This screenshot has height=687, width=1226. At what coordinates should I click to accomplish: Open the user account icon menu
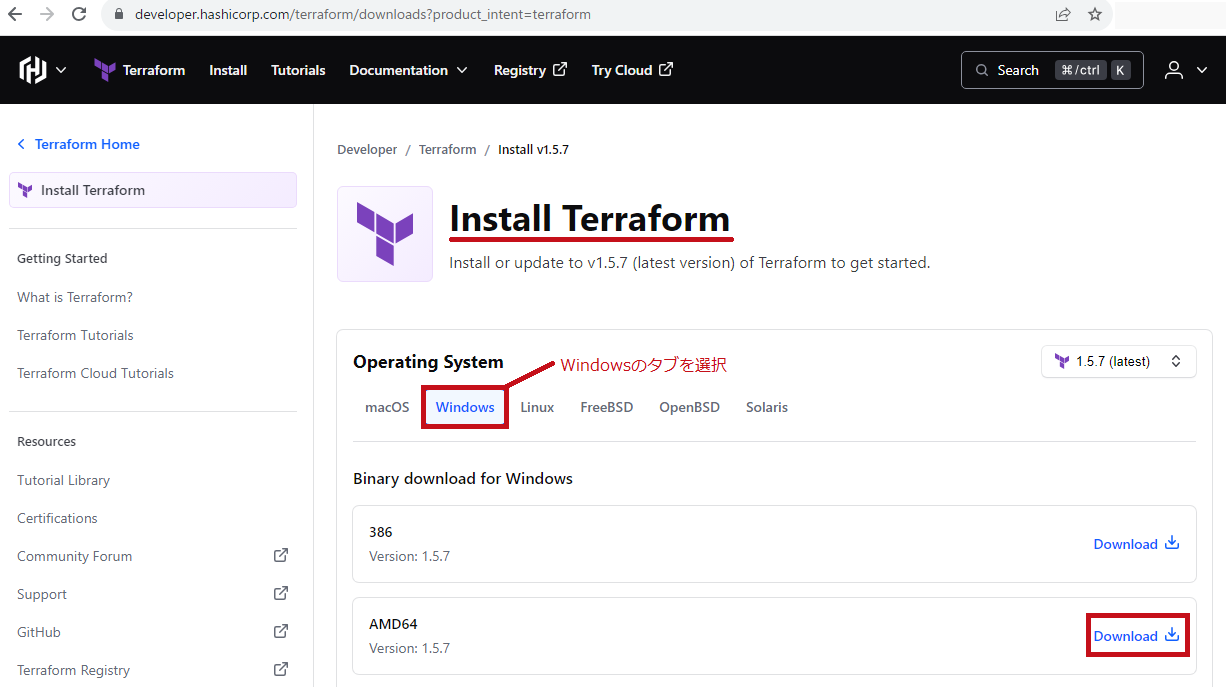click(x=1174, y=70)
